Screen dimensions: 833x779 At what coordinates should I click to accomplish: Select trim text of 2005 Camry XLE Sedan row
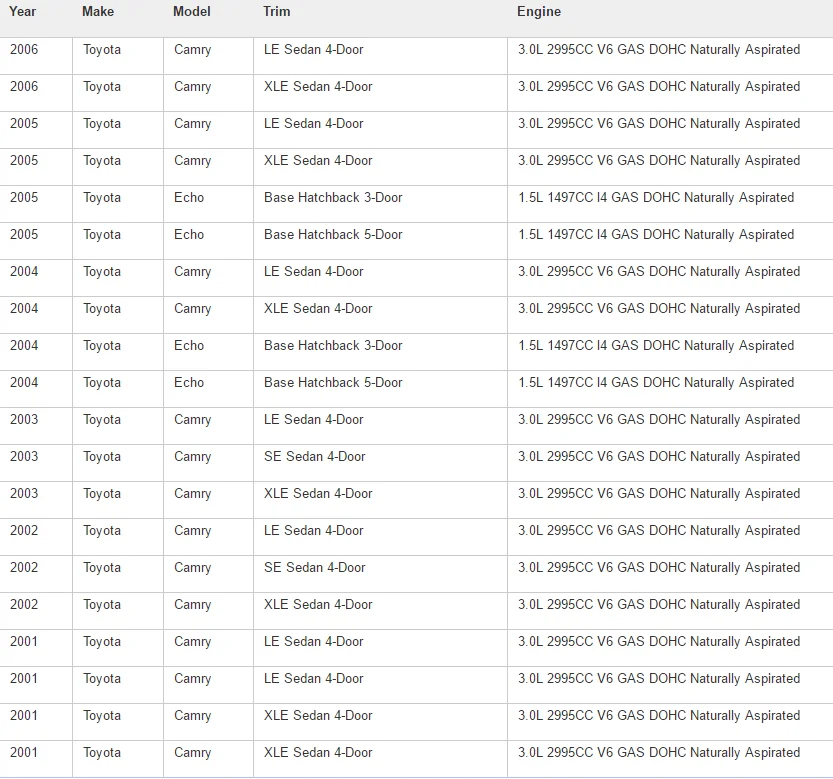point(318,160)
